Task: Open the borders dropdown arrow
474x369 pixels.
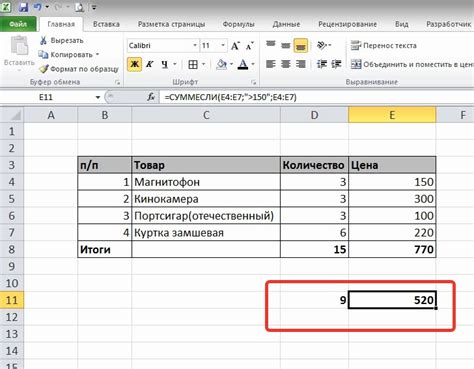Action: click(x=203, y=64)
